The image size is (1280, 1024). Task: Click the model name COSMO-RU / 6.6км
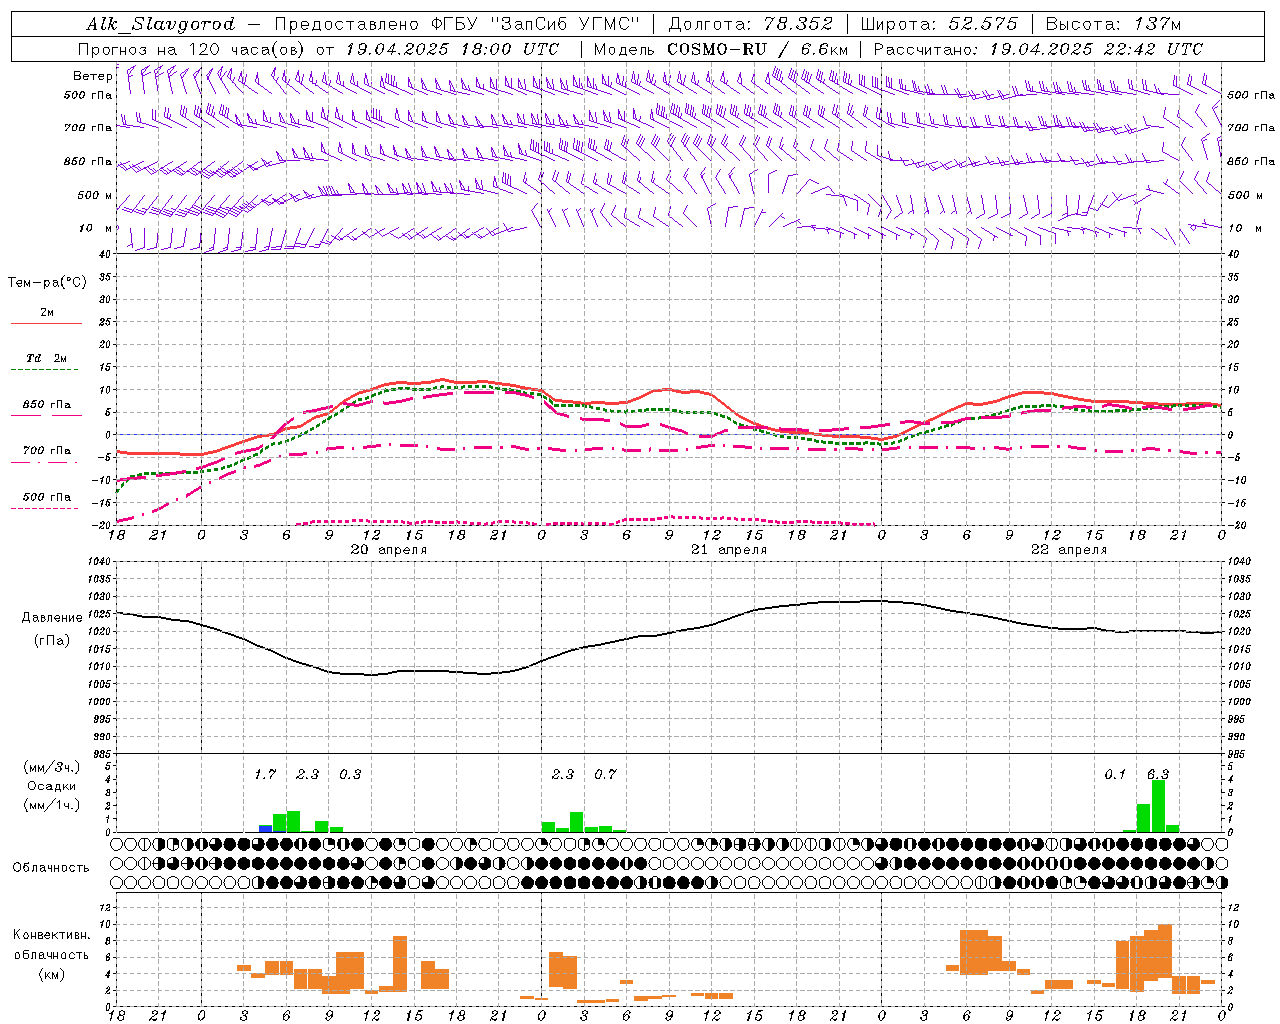[x=758, y=49]
